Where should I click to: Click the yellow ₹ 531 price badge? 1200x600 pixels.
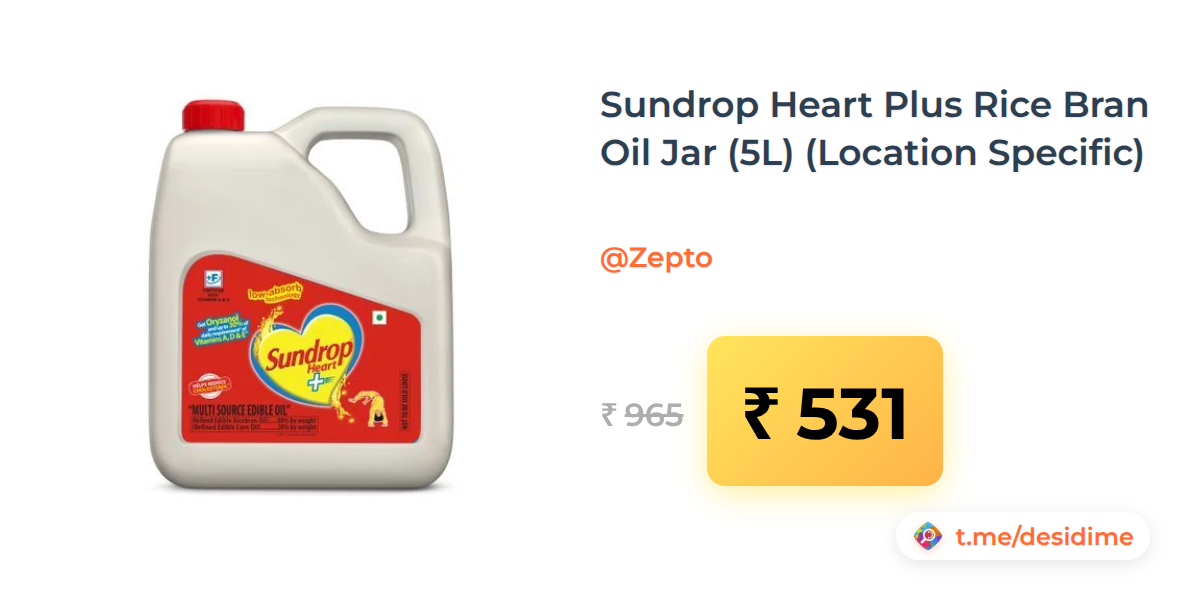coord(825,411)
